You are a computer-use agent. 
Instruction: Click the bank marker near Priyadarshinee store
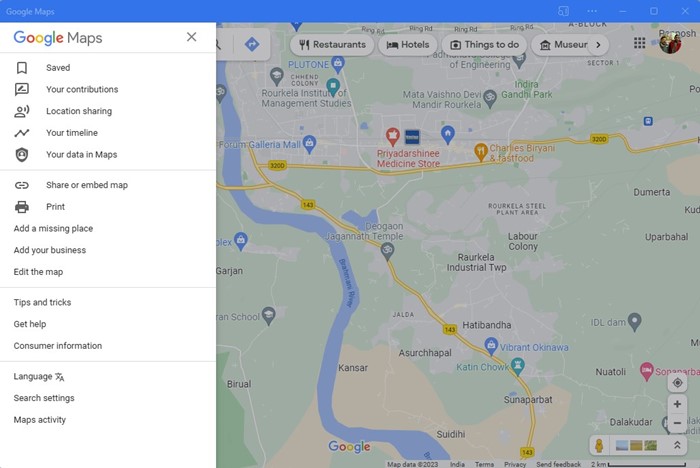pos(412,137)
